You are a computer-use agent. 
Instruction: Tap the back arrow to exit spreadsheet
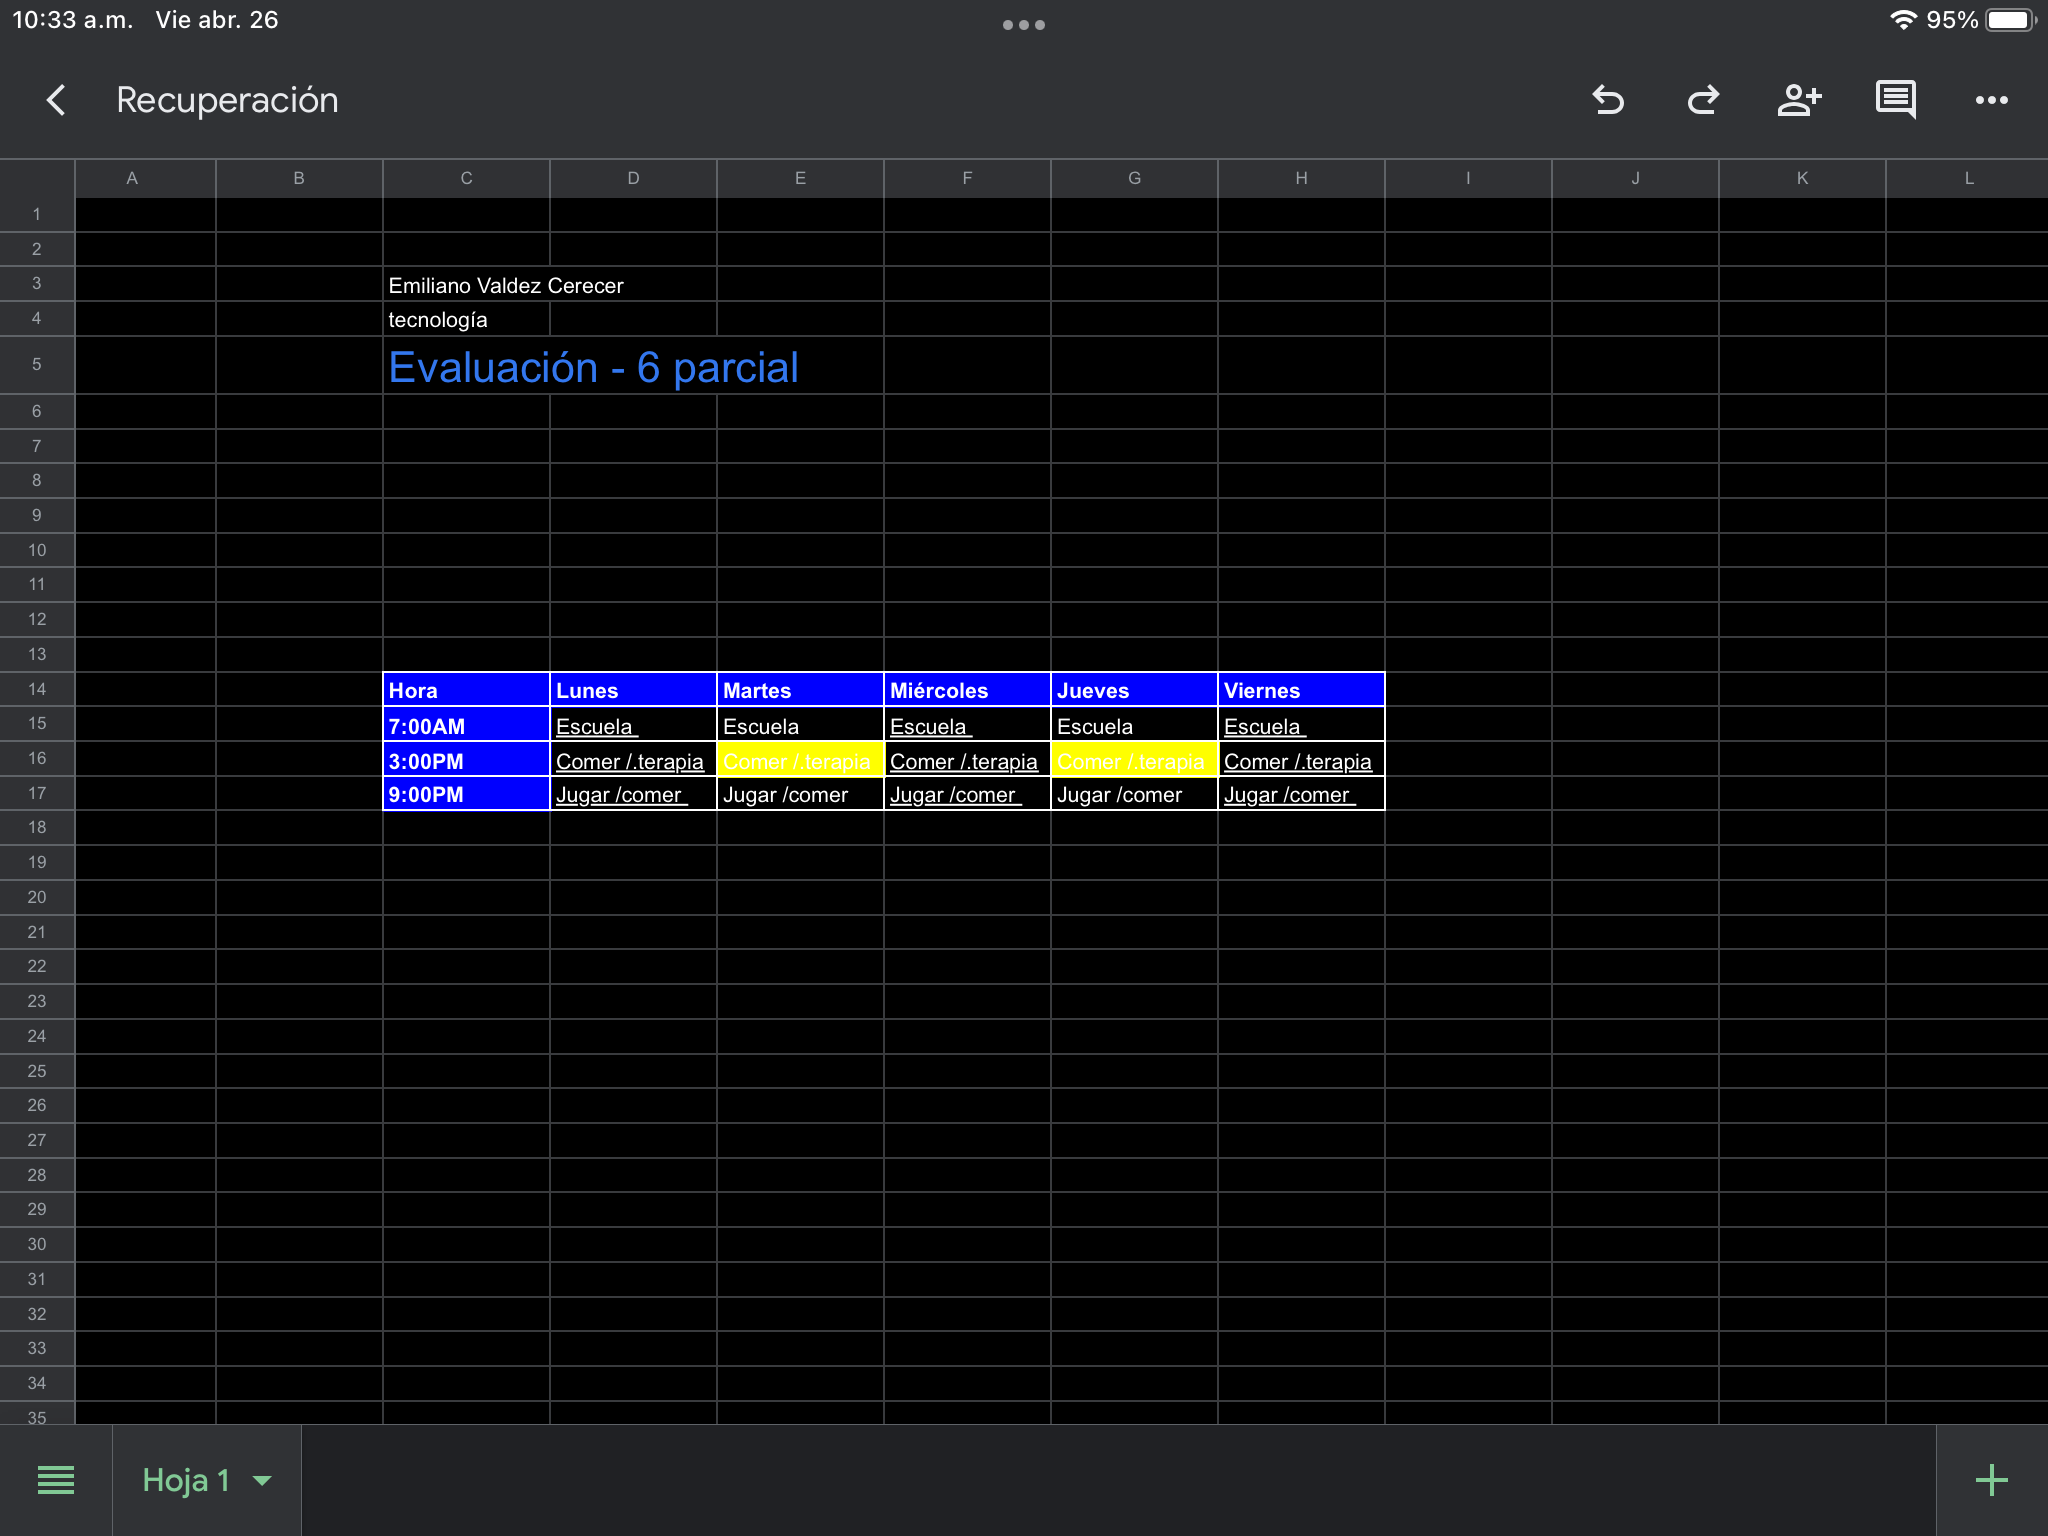pyautogui.click(x=57, y=100)
